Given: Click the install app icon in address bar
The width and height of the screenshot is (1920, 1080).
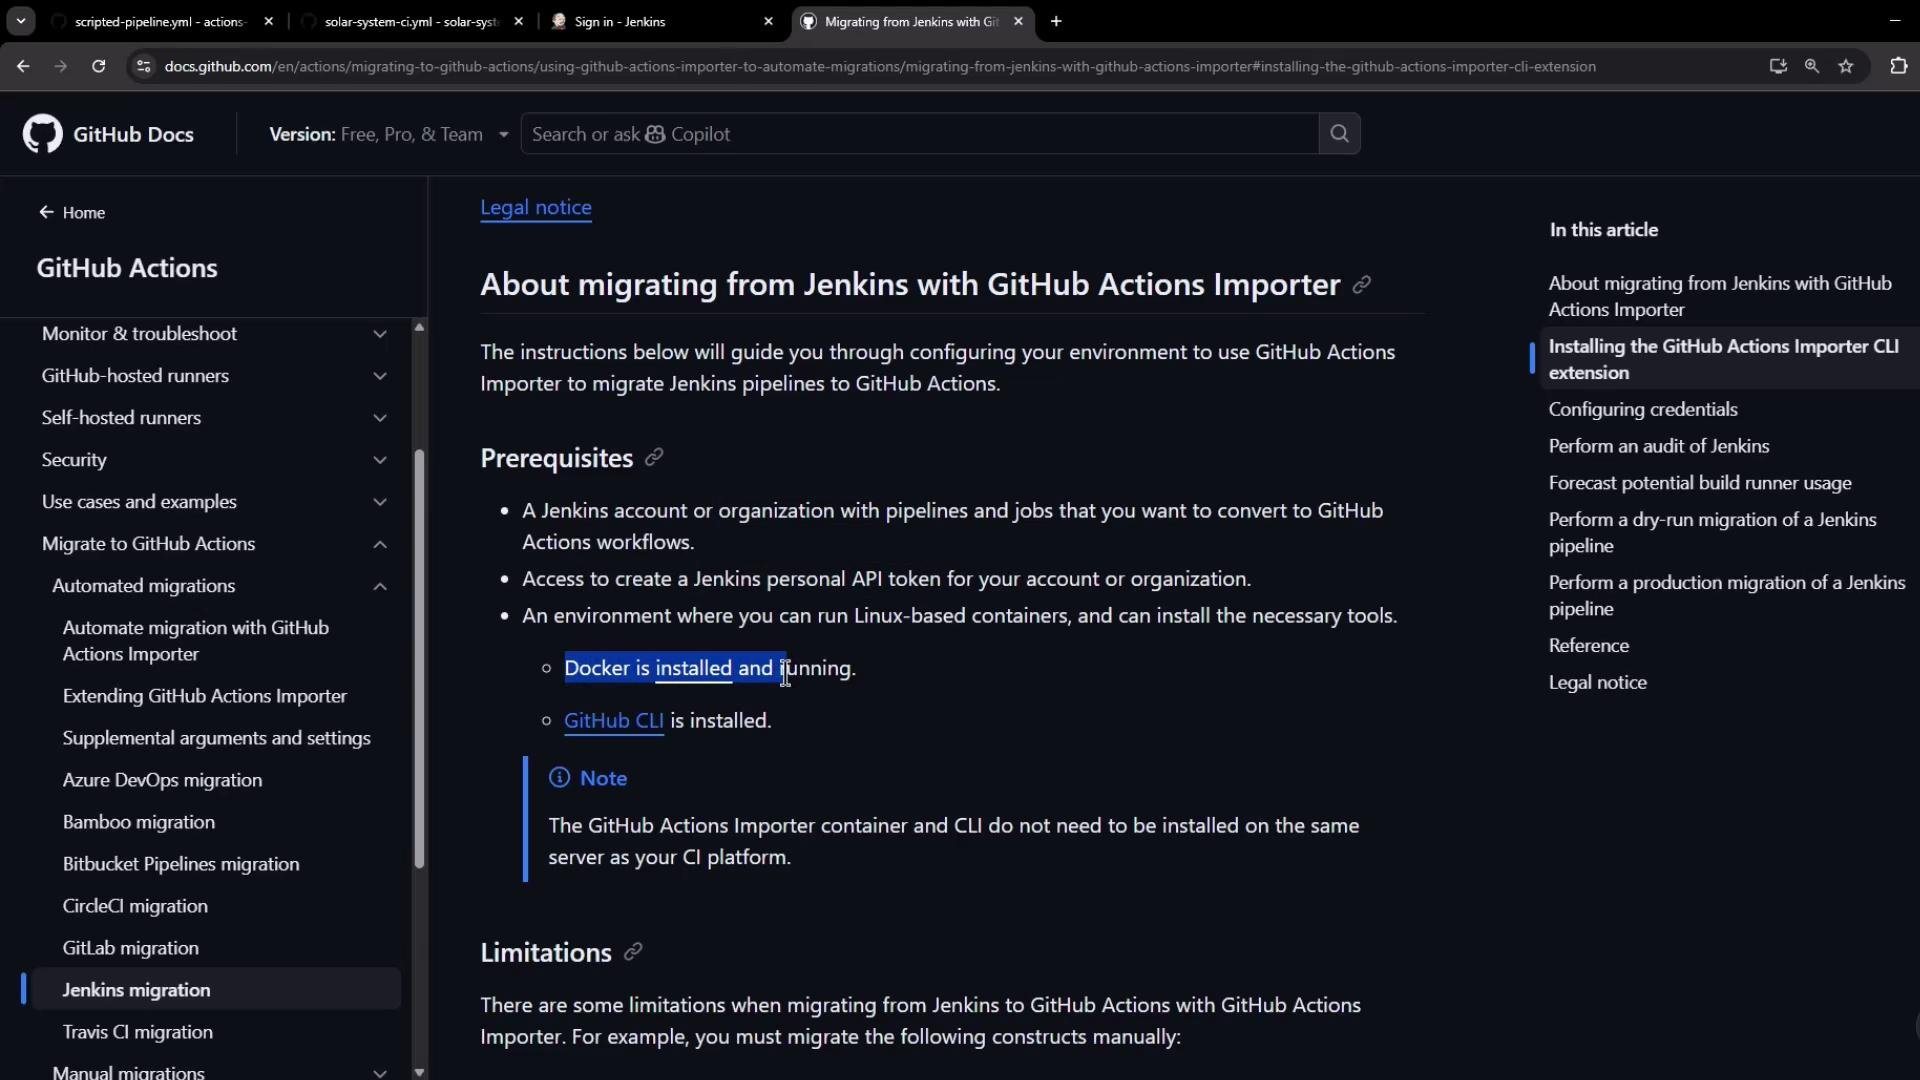Looking at the screenshot, I should (1778, 66).
